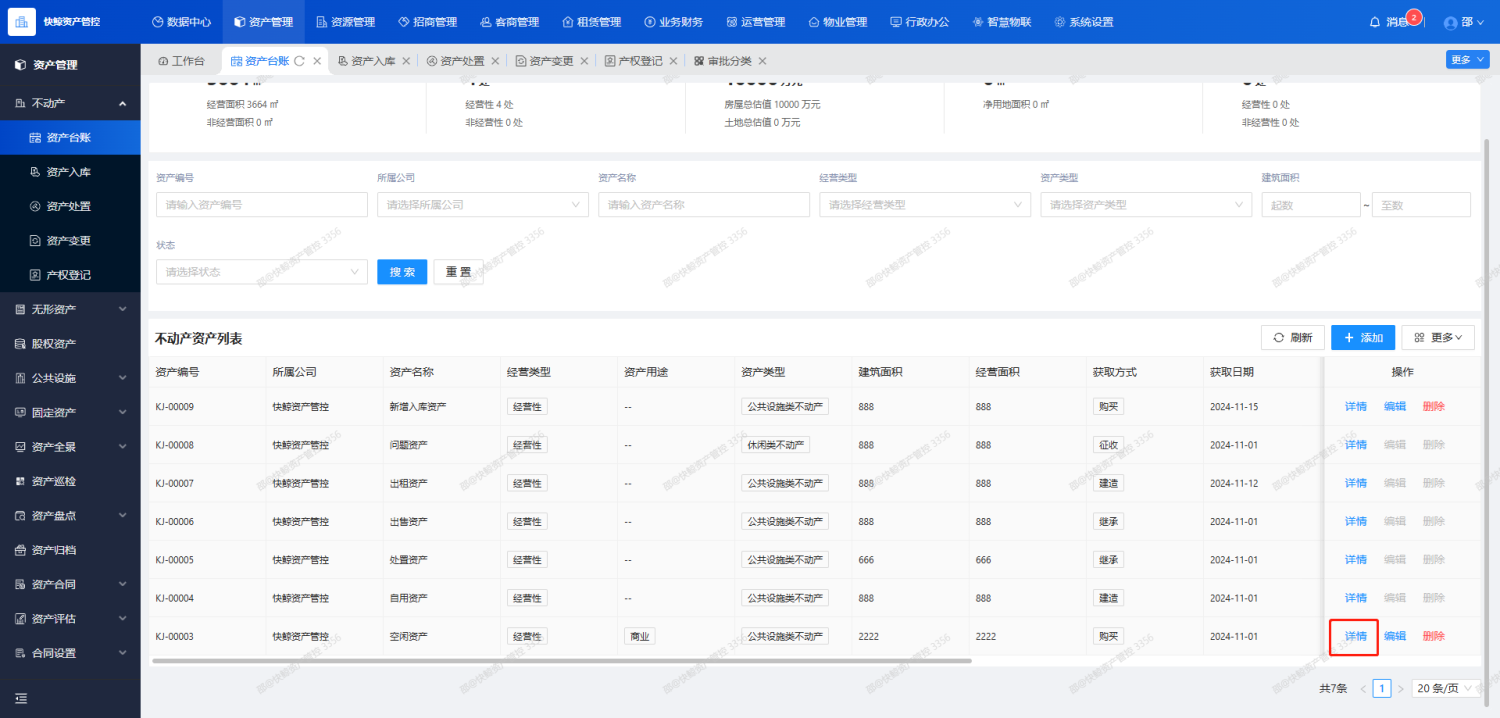Expand the 资产评估 sidebar group
1500x718 pixels.
coord(70,619)
